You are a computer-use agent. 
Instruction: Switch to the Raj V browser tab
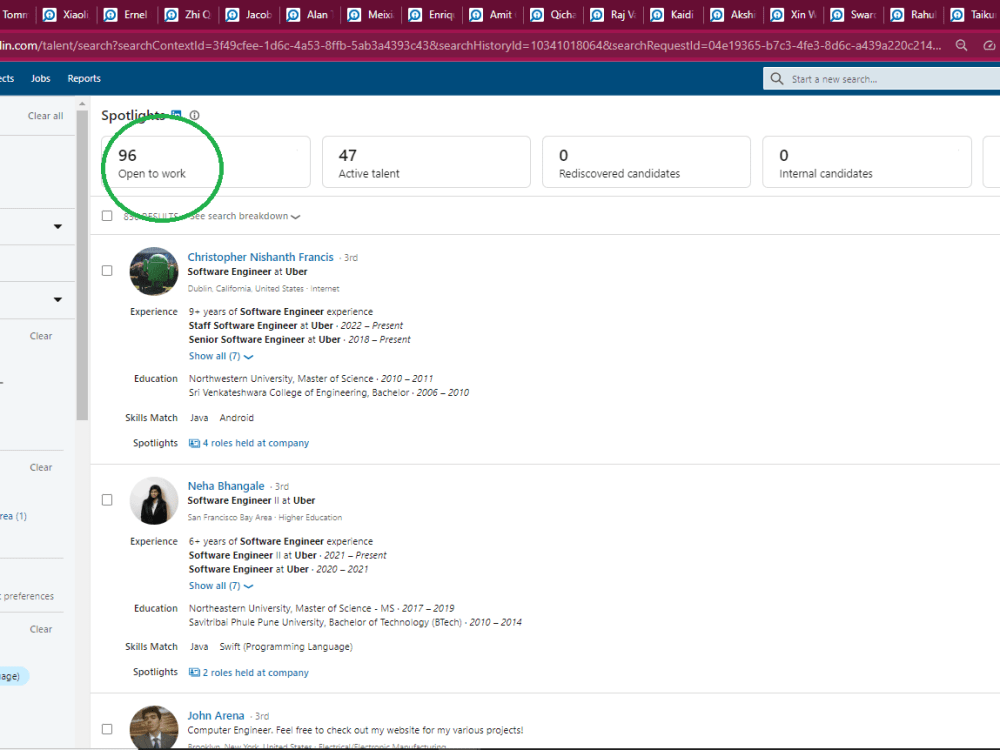coord(614,14)
